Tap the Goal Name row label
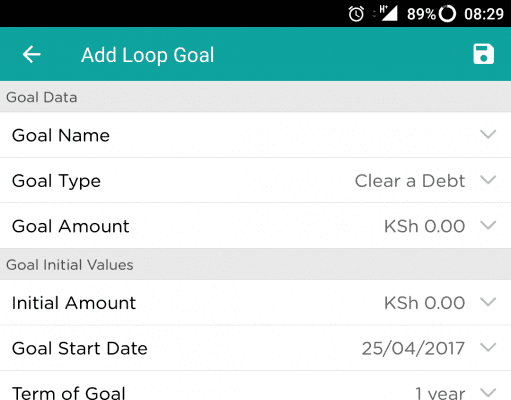The height and width of the screenshot is (400, 511). [x=61, y=135]
